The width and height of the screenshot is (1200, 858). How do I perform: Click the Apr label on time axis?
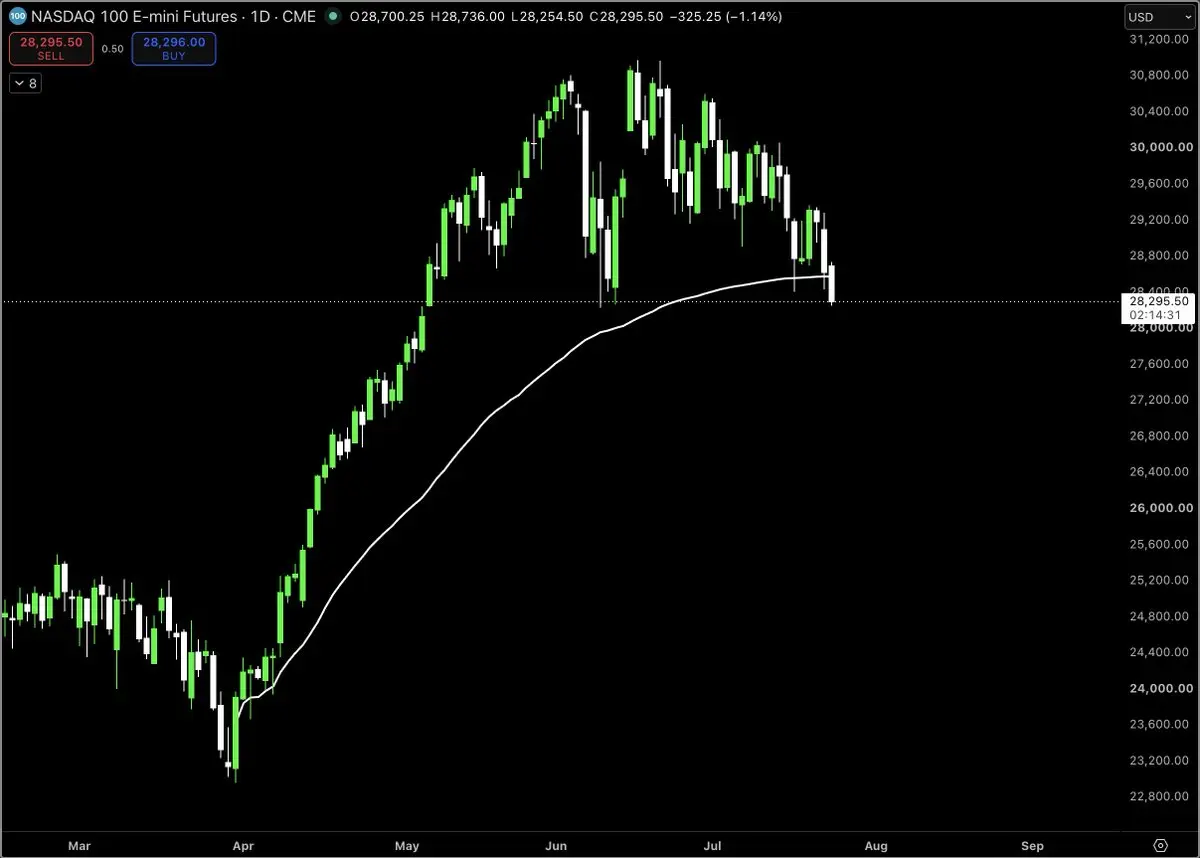pyautogui.click(x=243, y=846)
